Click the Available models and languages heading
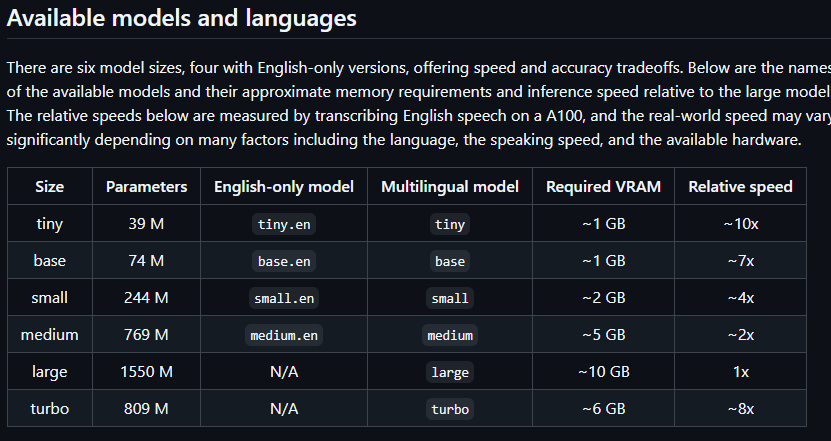This screenshot has width=831, height=441. [x=181, y=18]
